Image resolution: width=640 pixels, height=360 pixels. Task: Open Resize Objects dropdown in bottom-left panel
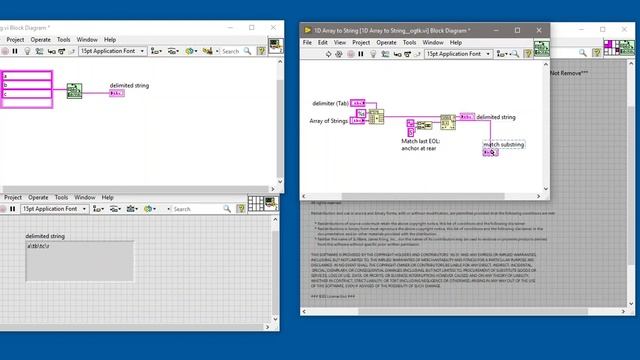[131, 209]
